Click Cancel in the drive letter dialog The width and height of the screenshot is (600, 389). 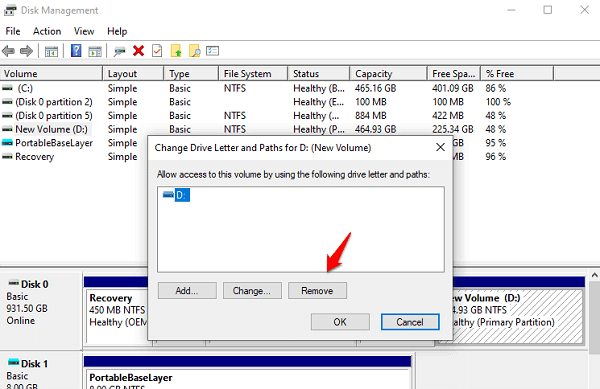pyautogui.click(x=410, y=322)
